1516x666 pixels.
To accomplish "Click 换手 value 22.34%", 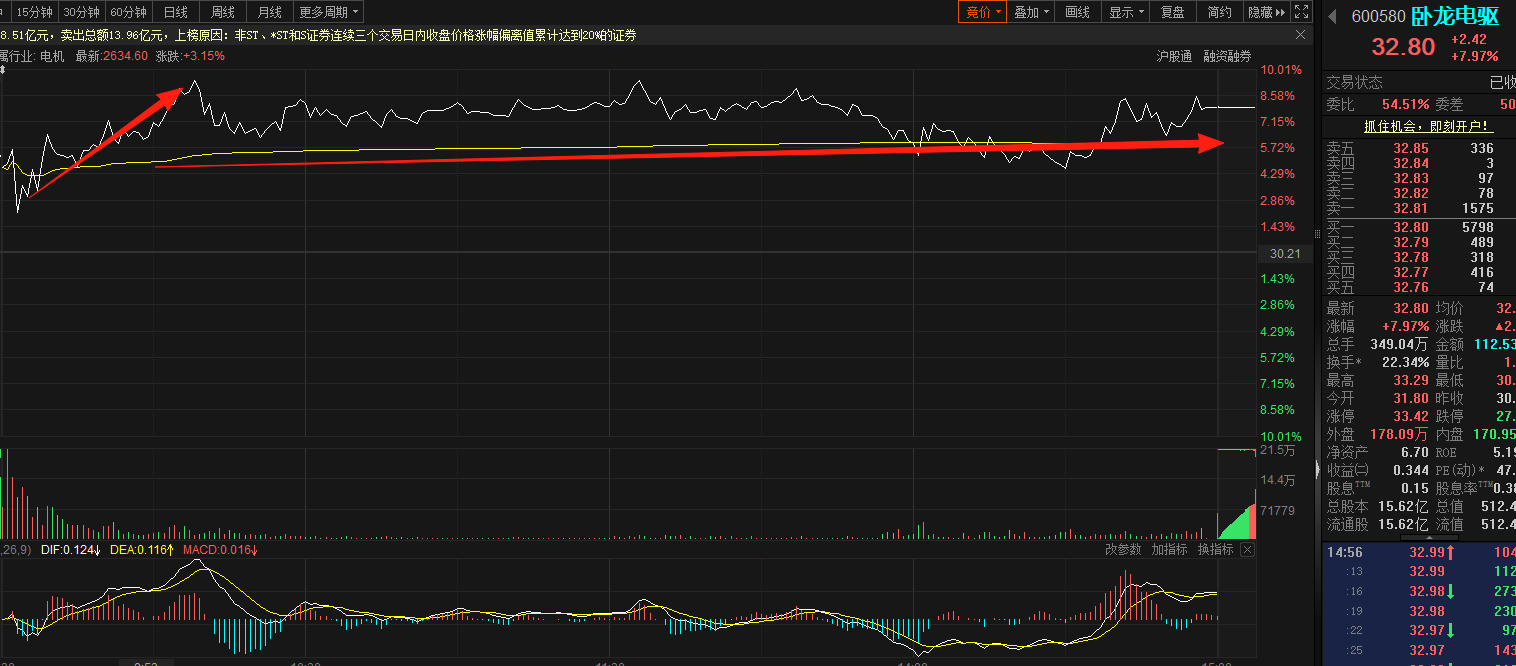I will click(1404, 362).
